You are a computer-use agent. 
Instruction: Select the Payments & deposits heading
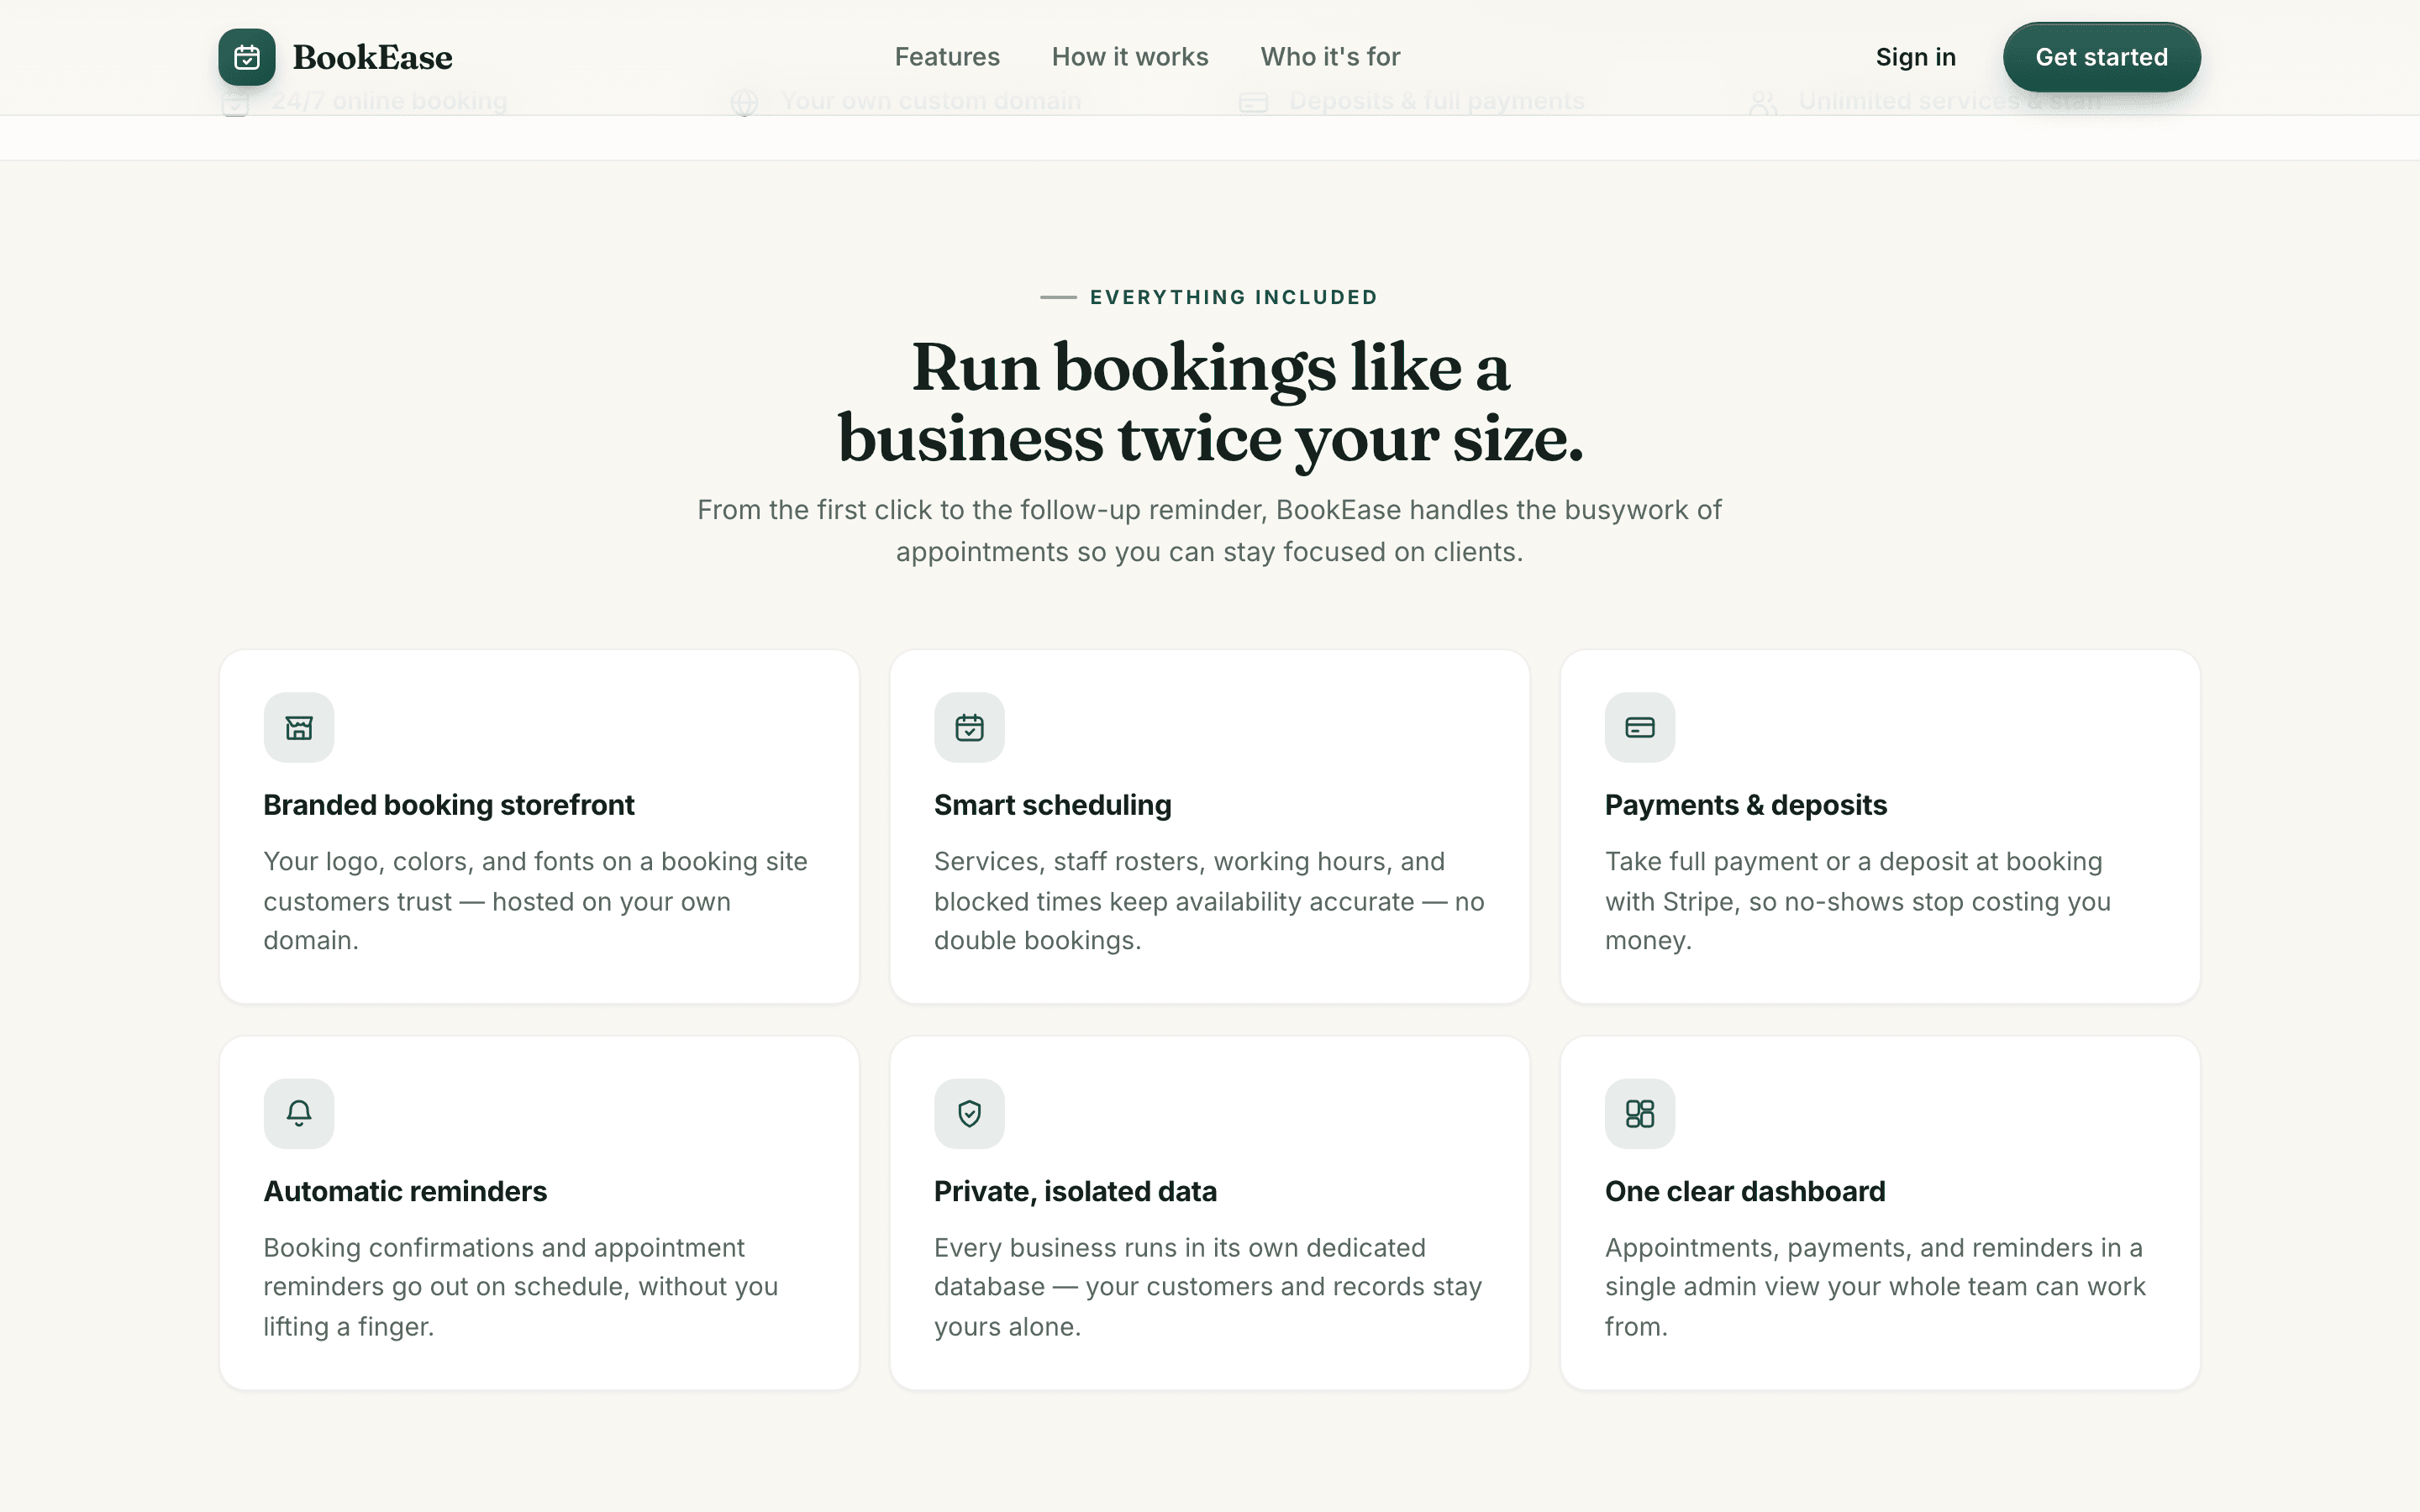point(1746,805)
